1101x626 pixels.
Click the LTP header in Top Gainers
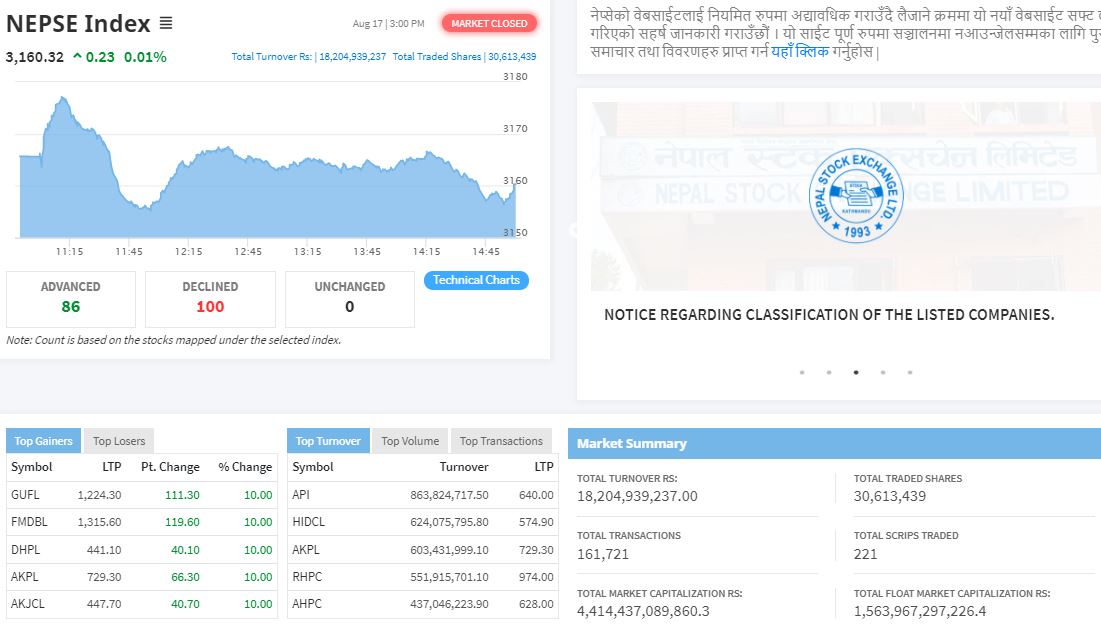point(112,467)
